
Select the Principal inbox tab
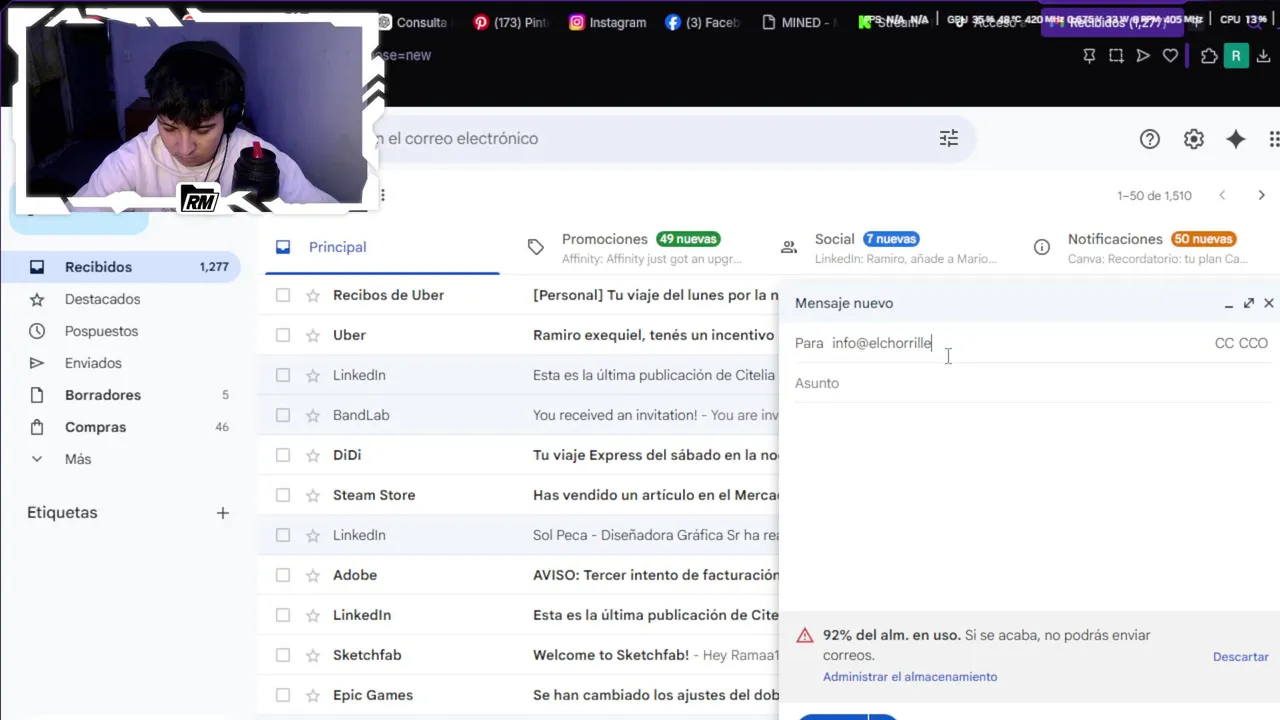coord(382,247)
